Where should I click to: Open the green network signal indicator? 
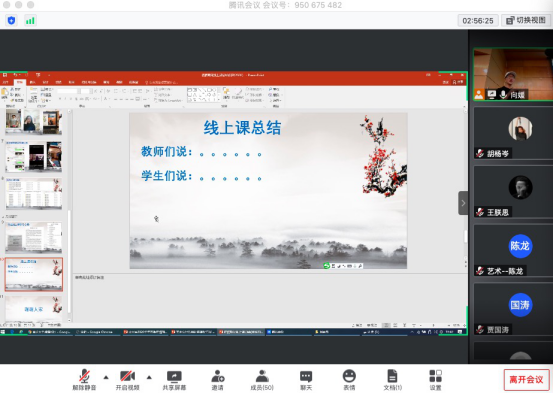[x=30, y=20]
